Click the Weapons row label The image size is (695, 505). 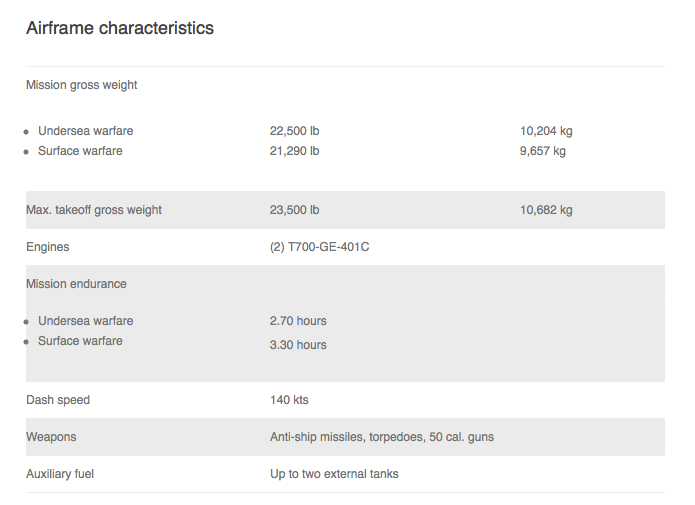[x=51, y=437]
